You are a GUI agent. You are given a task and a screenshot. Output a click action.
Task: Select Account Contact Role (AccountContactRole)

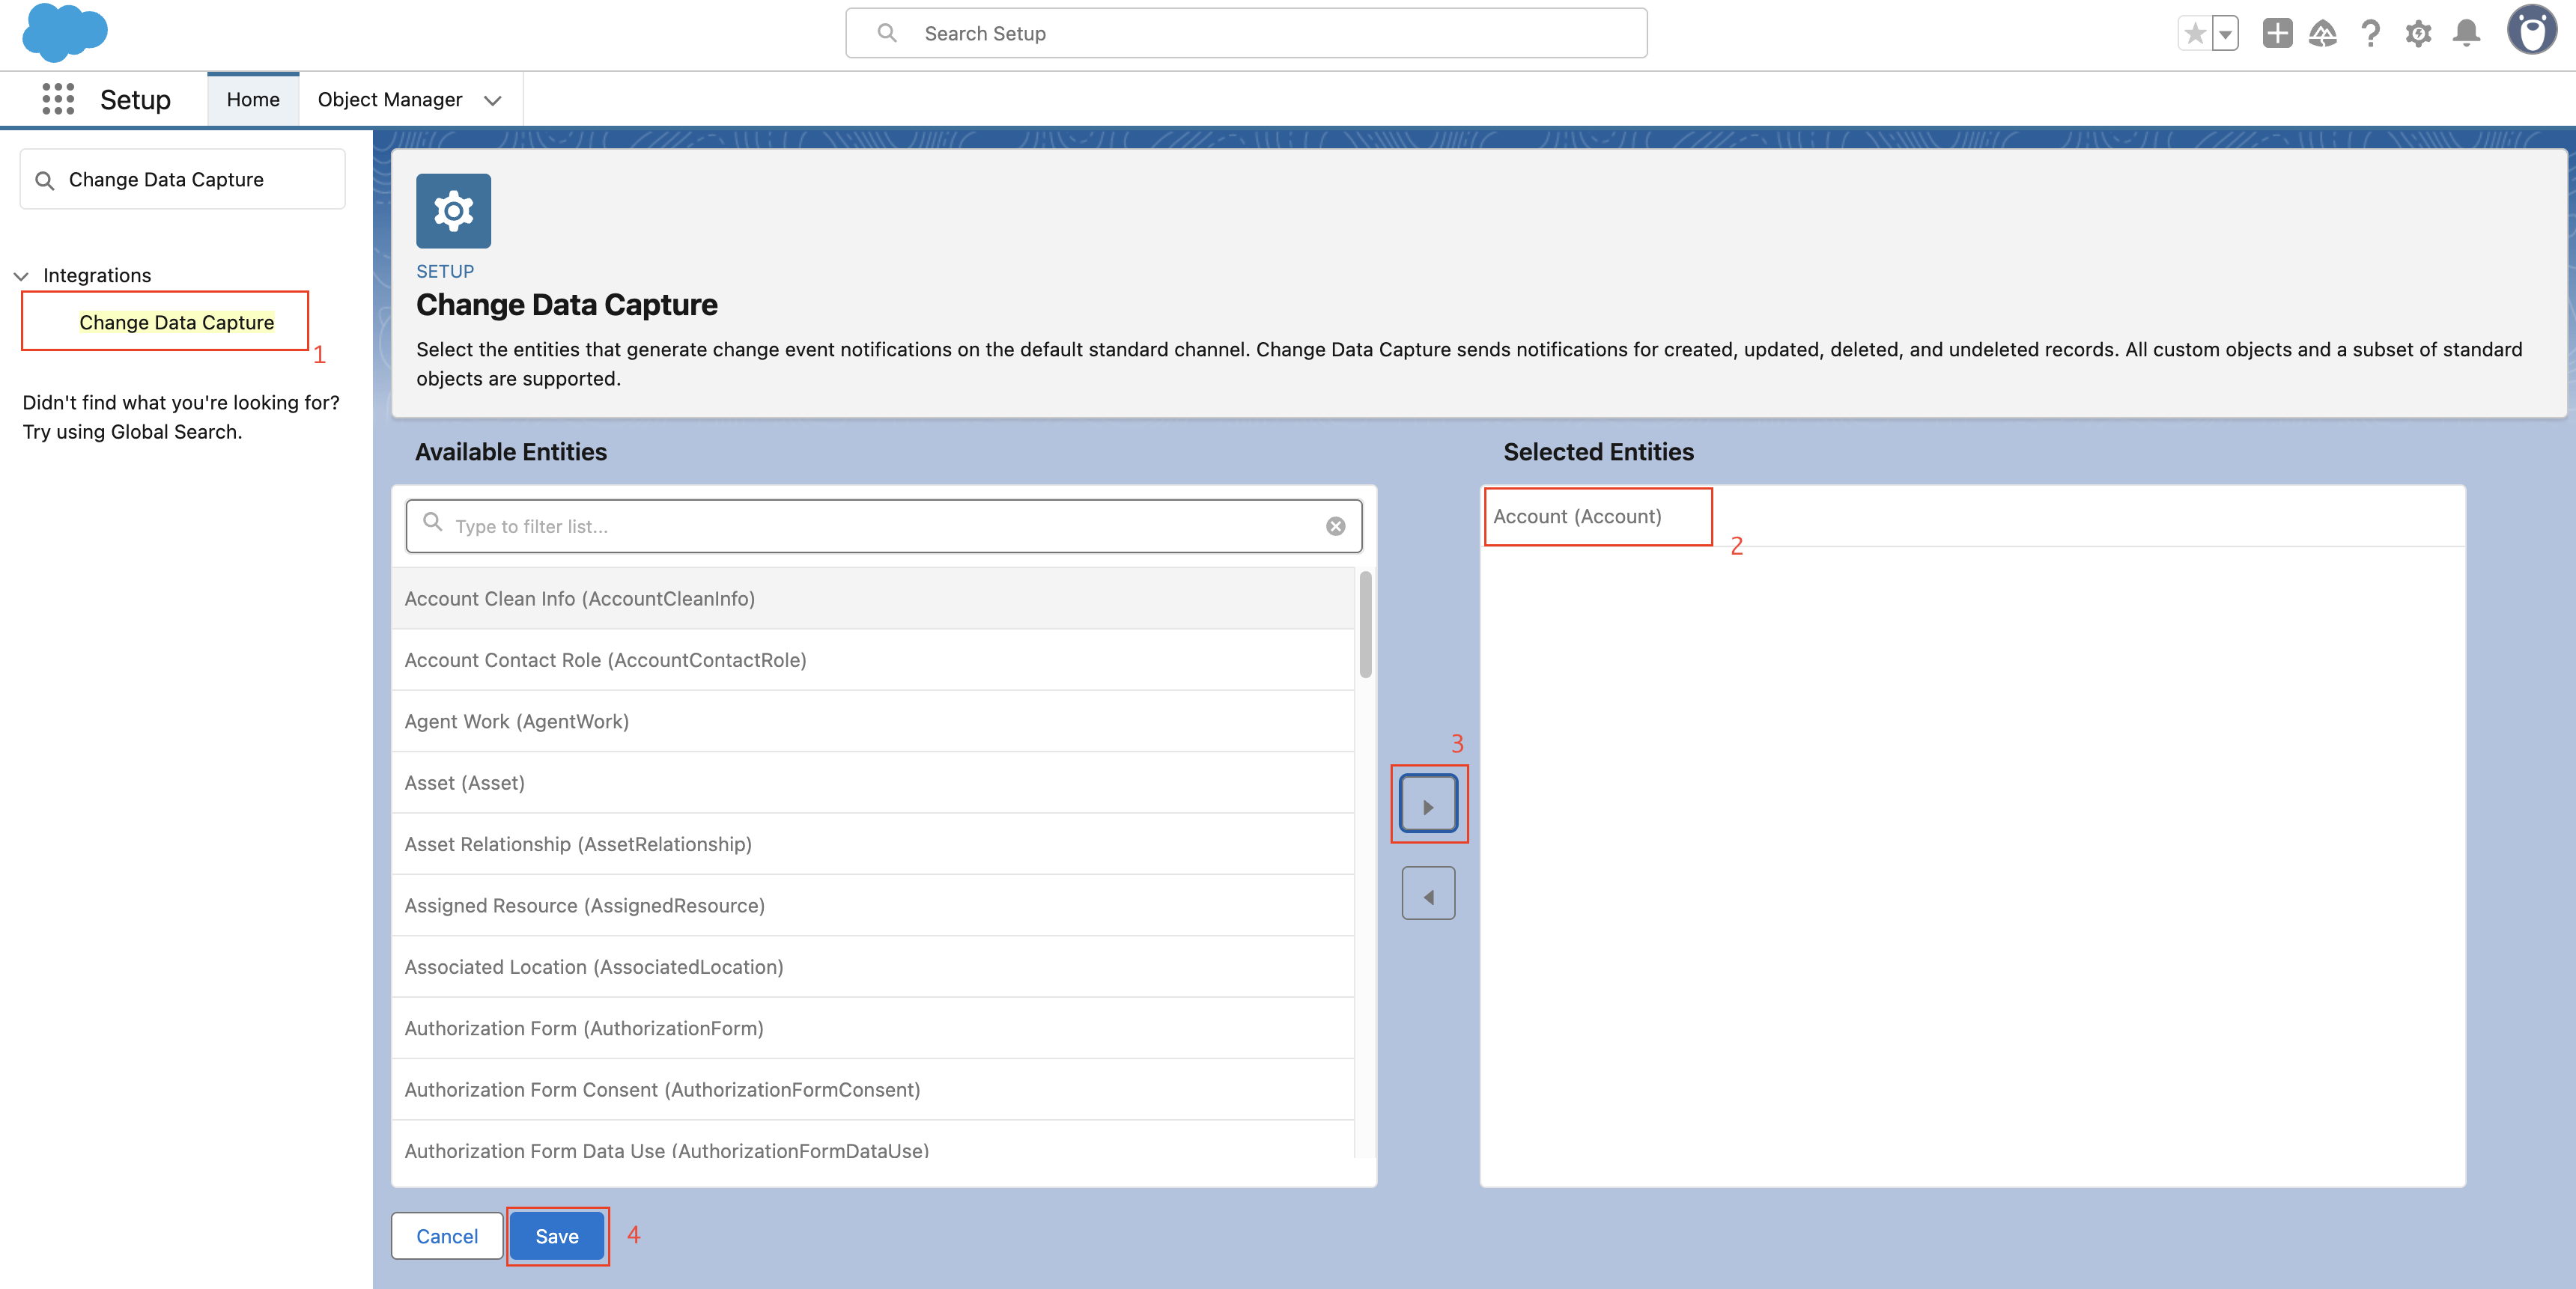point(872,660)
